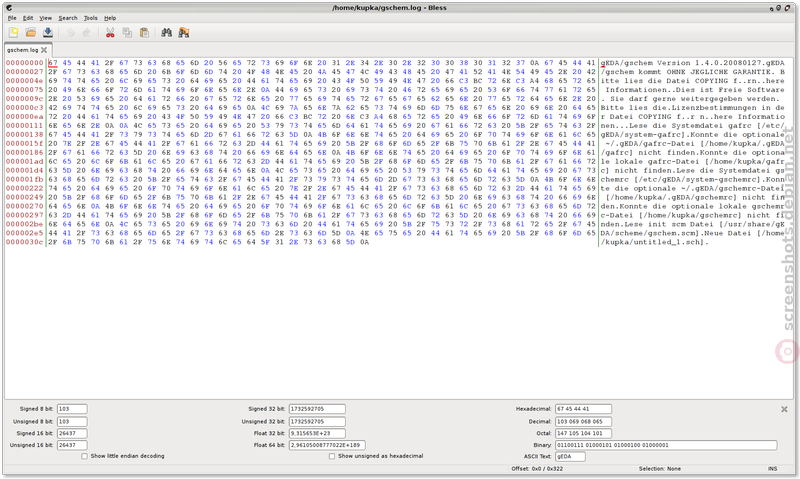Viewport: 800px width, 479px height.
Task: Click the Open file toolbar icon
Action: point(31,33)
